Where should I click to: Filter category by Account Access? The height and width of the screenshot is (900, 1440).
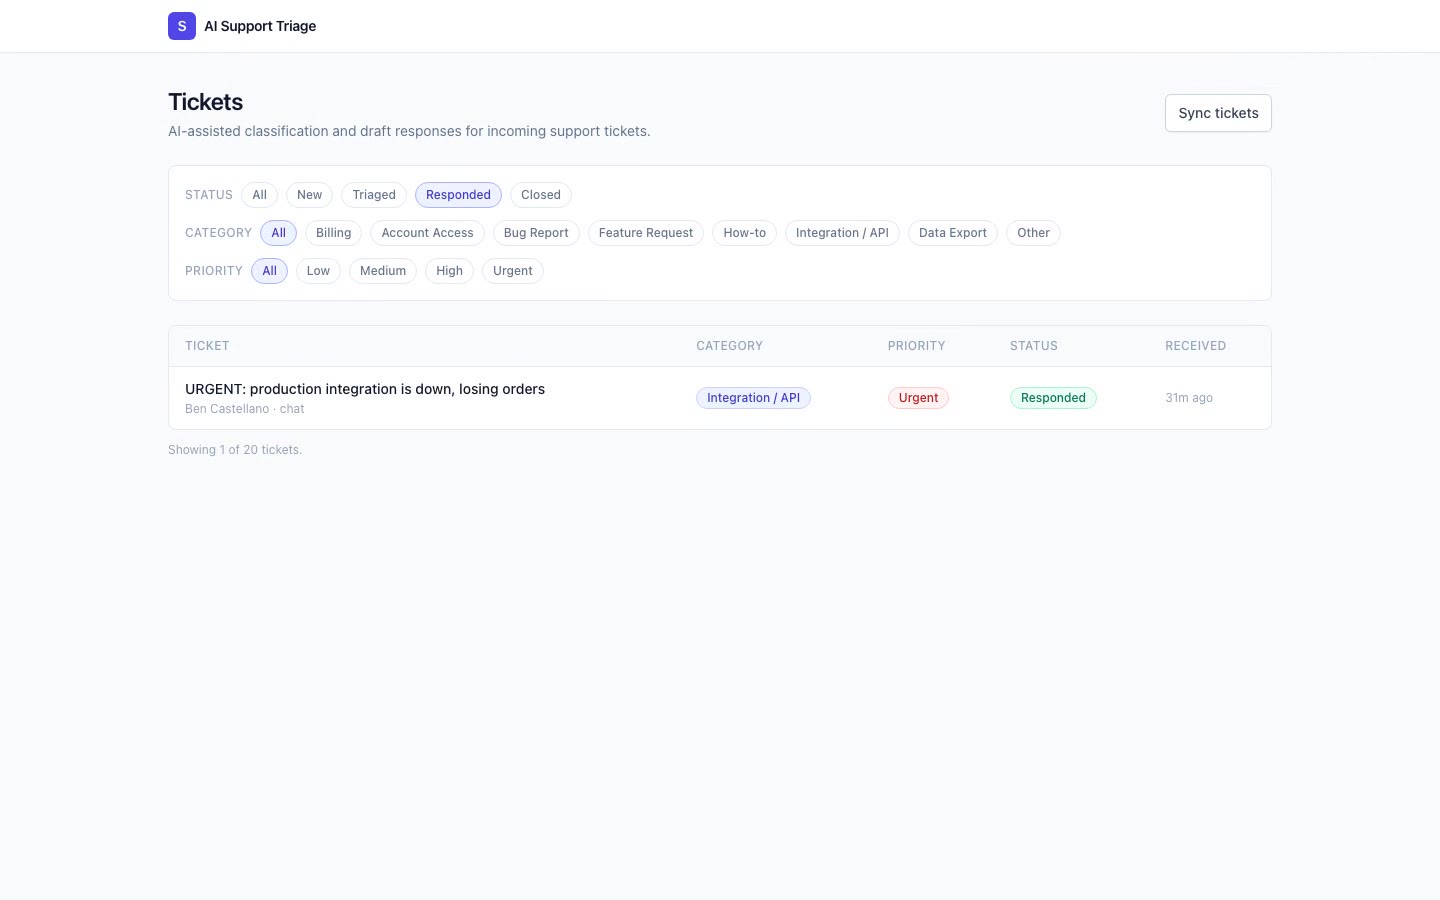pyautogui.click(x=427, y=233)
